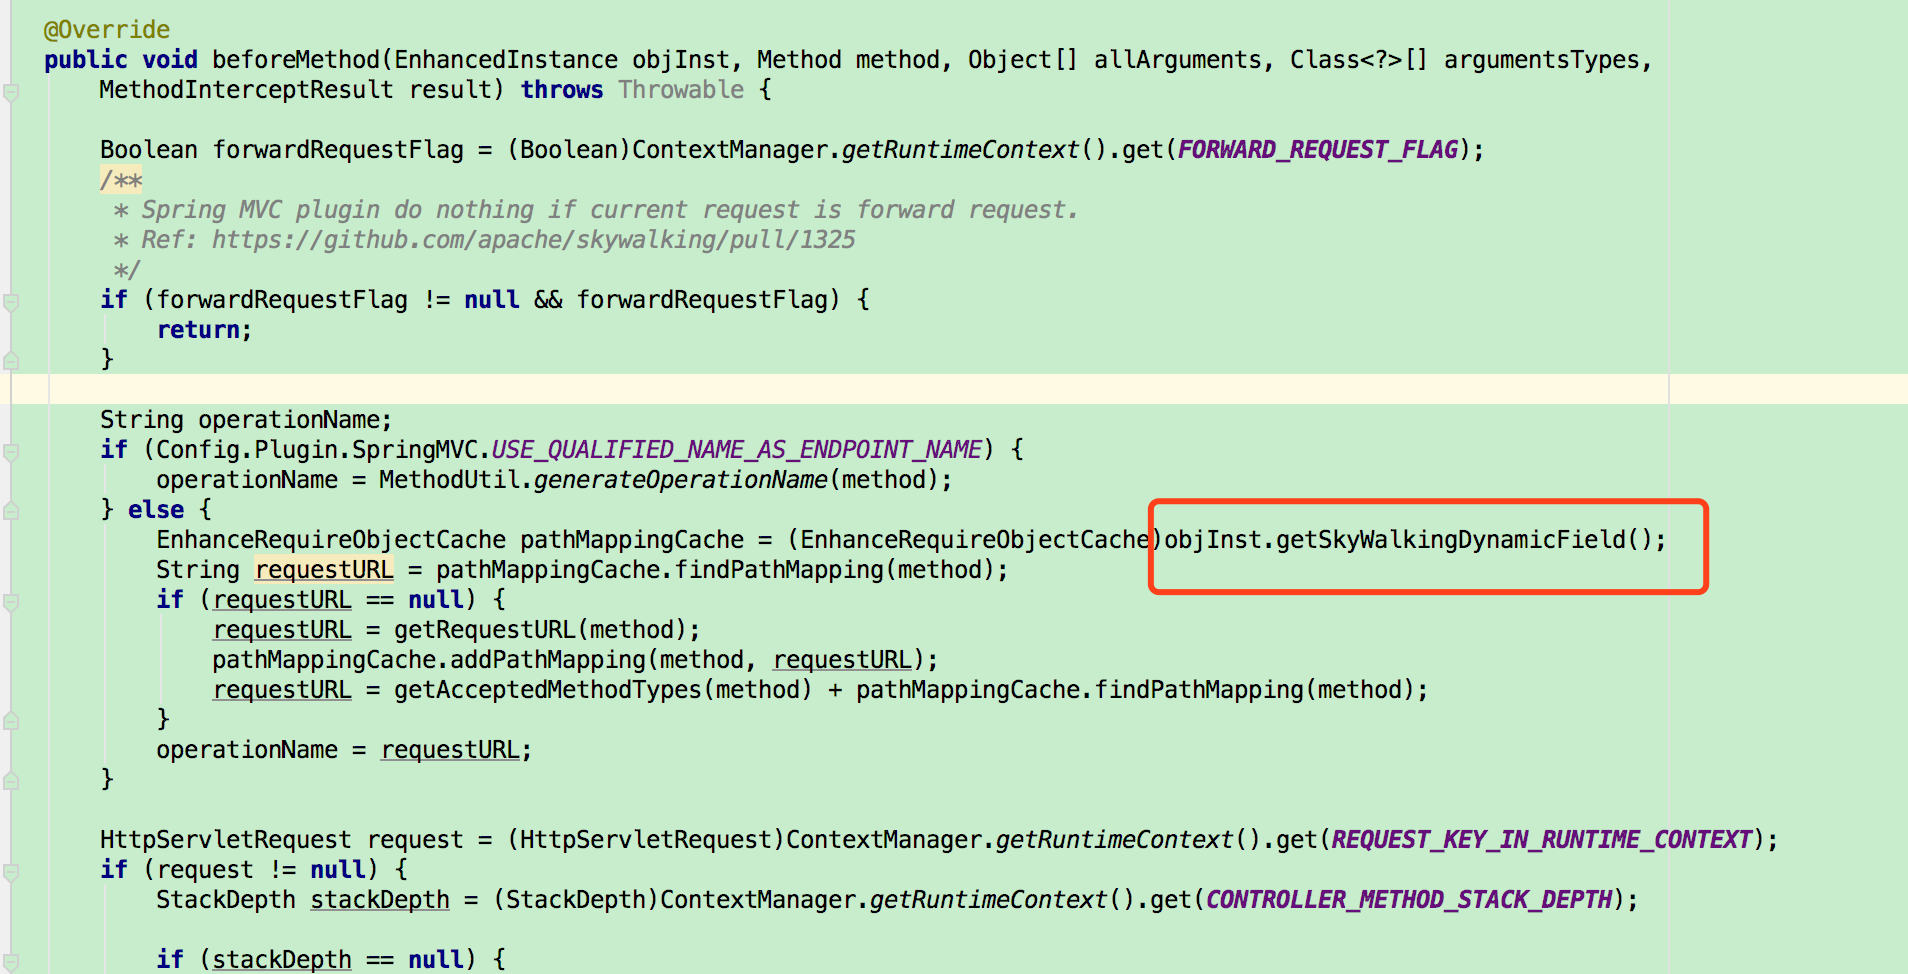The height and width of the screenshot is (974, 1908).
Task: Click fold end marker below getAcceptedMethodTypes line
Action: point(11,721)
